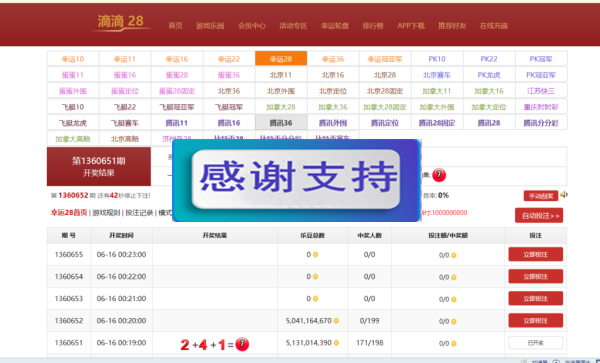Viewport: 600px width, 363px height.
Task: Select the 幸运22 game tab
Action: pos(229,59)
